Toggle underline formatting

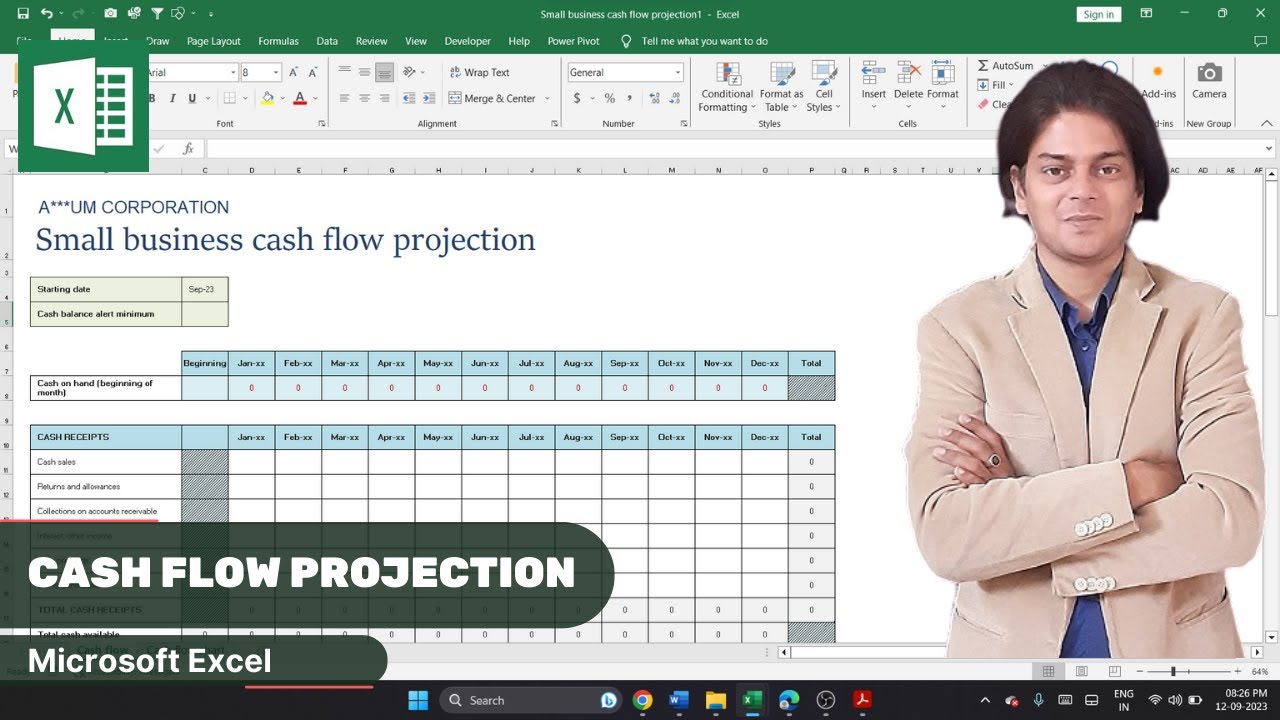[192, 98]
